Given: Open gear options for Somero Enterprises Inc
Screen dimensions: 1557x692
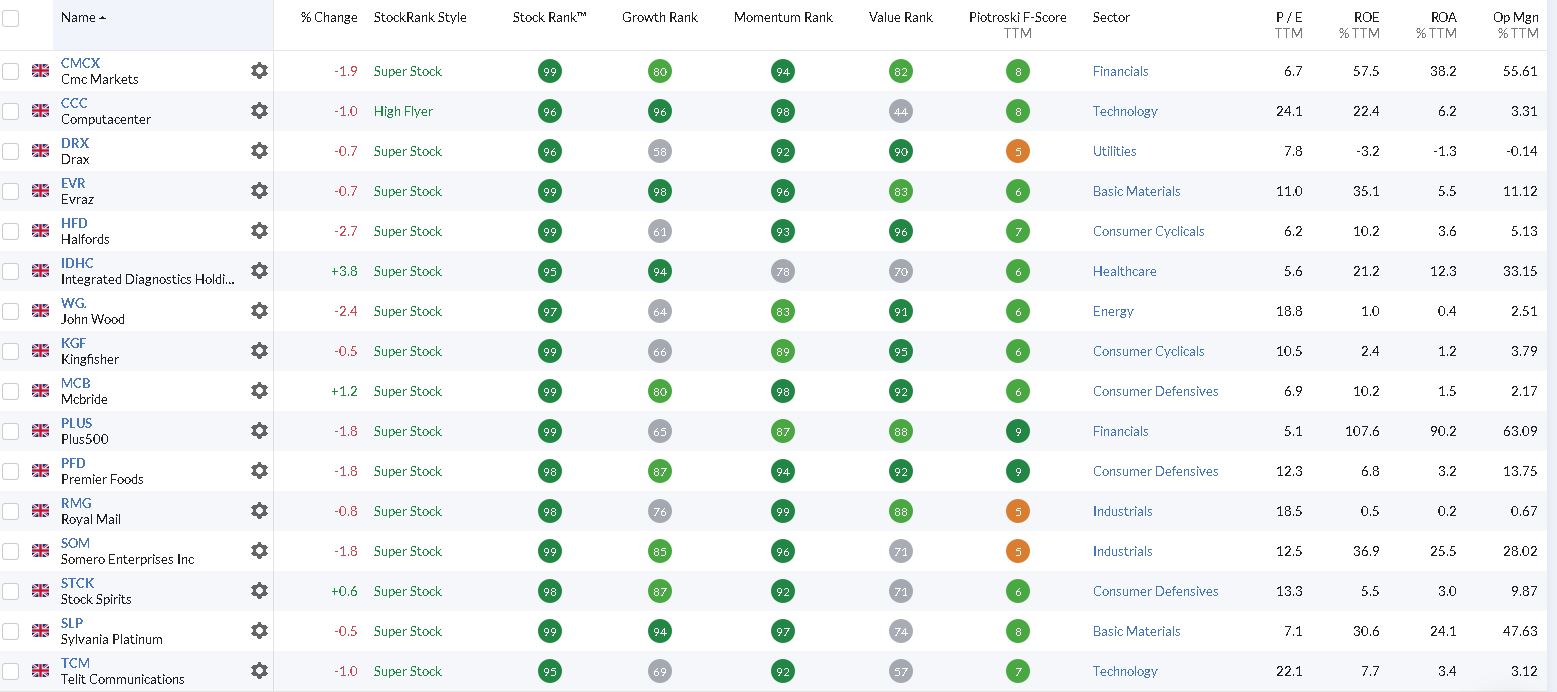Looking at the screenshot, I should [x=259, y=551].
